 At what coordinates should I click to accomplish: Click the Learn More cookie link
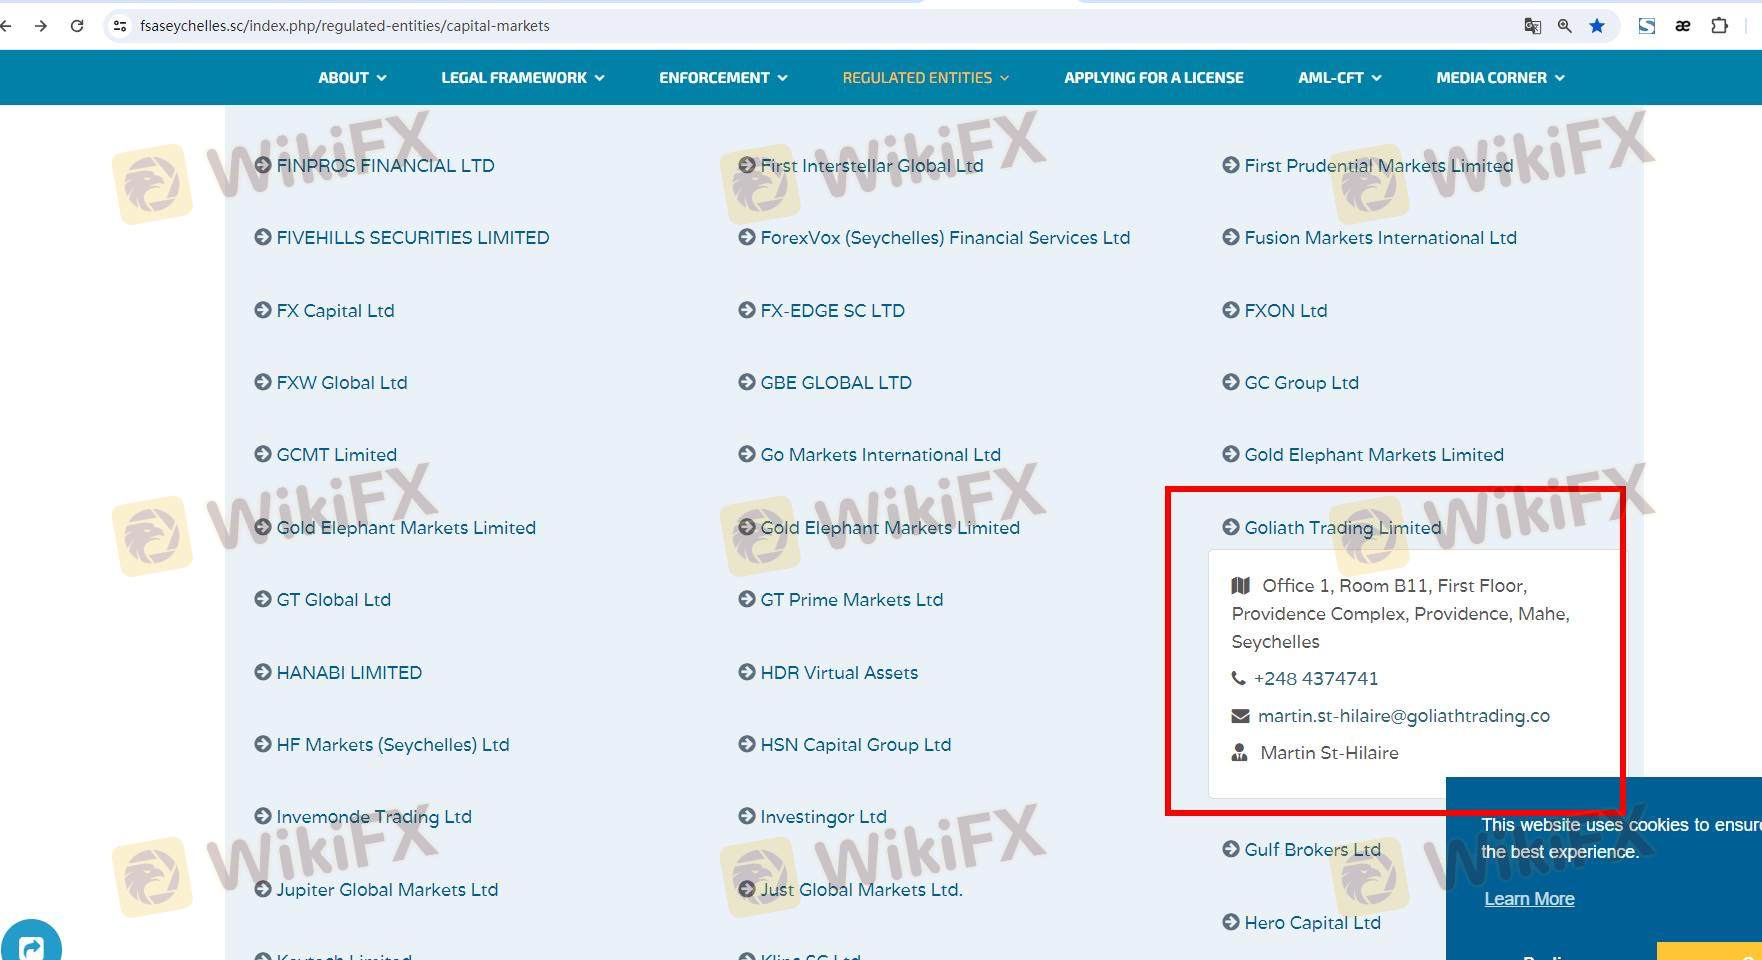pos(1529,899)
